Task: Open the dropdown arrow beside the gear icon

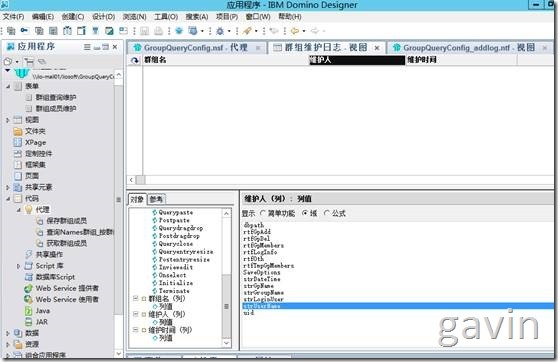Action: [228, 31]
